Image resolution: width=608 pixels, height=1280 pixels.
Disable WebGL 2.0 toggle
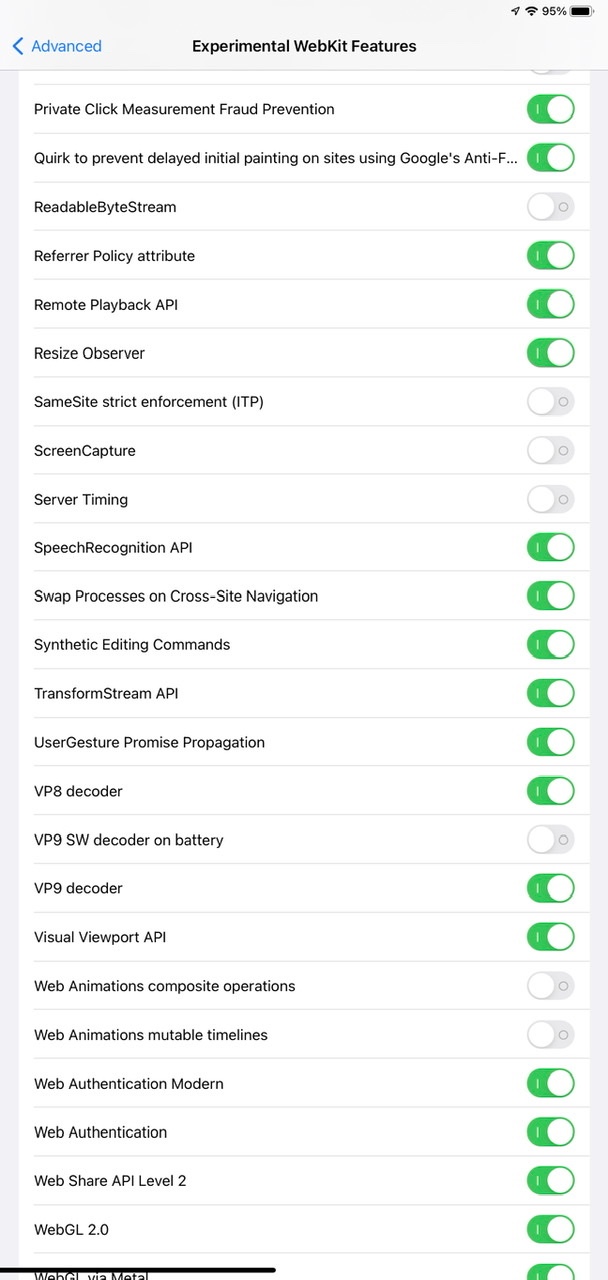click(x=550, y=1229)
